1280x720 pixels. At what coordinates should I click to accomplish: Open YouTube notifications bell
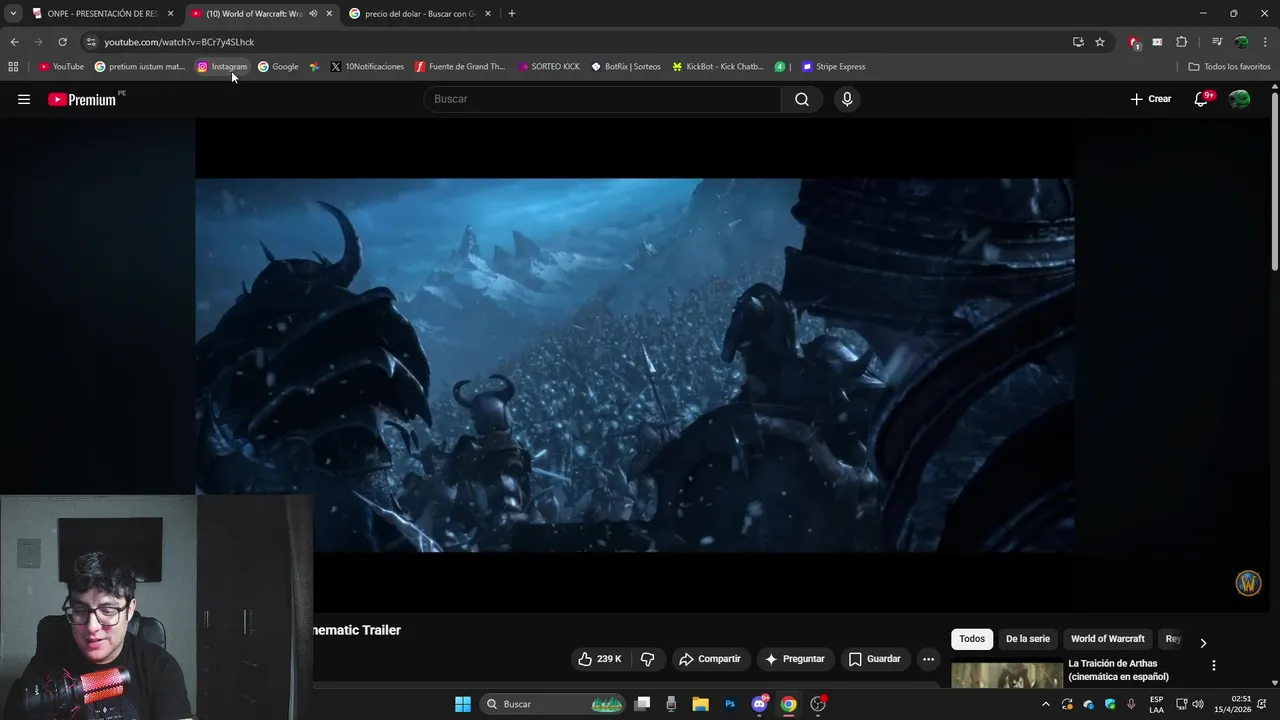1202,99
